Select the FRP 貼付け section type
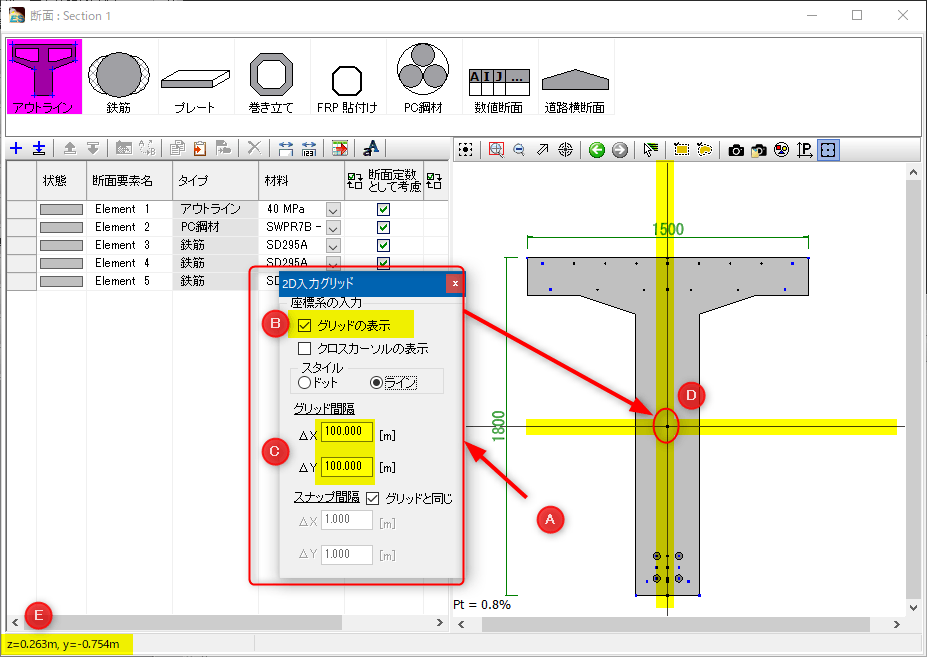 (x=347, y=76)
